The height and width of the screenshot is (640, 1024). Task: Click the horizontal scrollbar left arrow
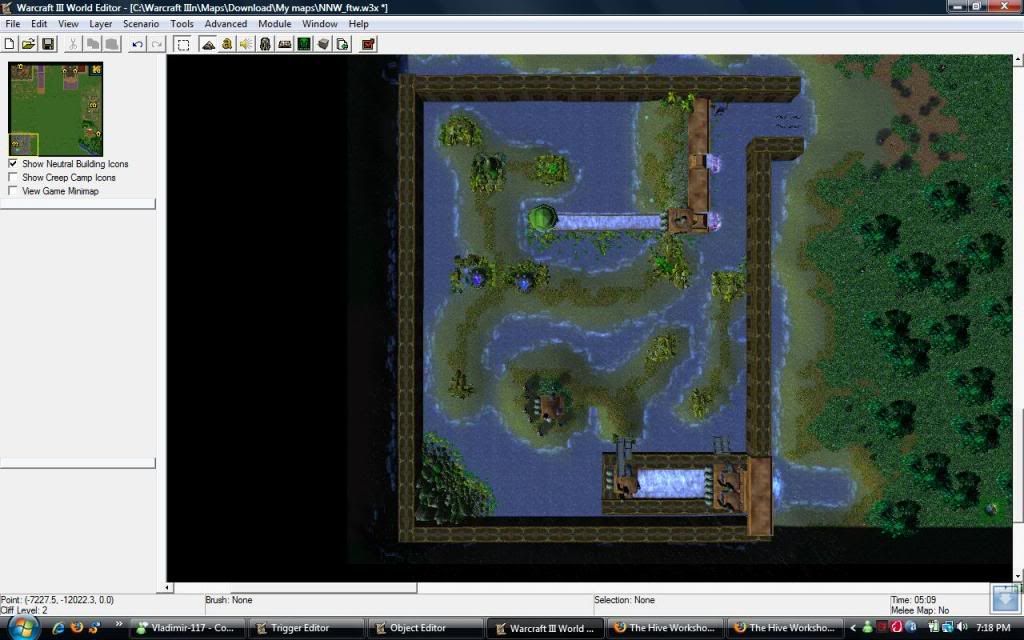[x=167, y=587]
